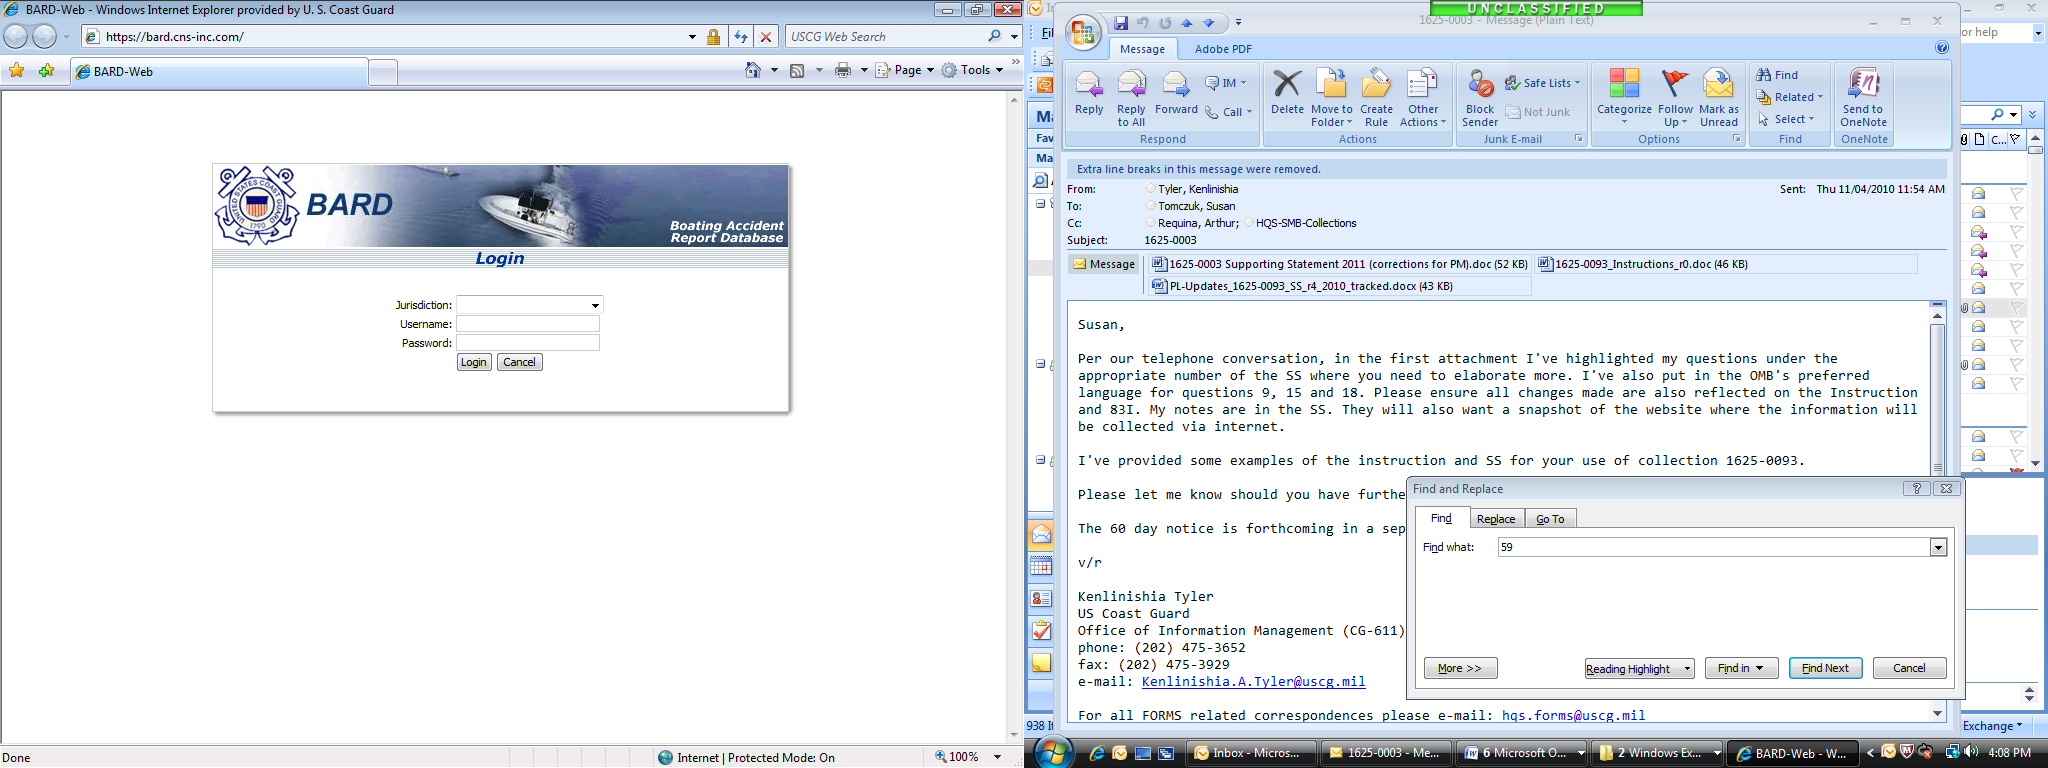This screenshot has width=2048, height=768.
Task: Click the Save icon in Quick Access Toolbar
Action: click(x=1121, y=23)
